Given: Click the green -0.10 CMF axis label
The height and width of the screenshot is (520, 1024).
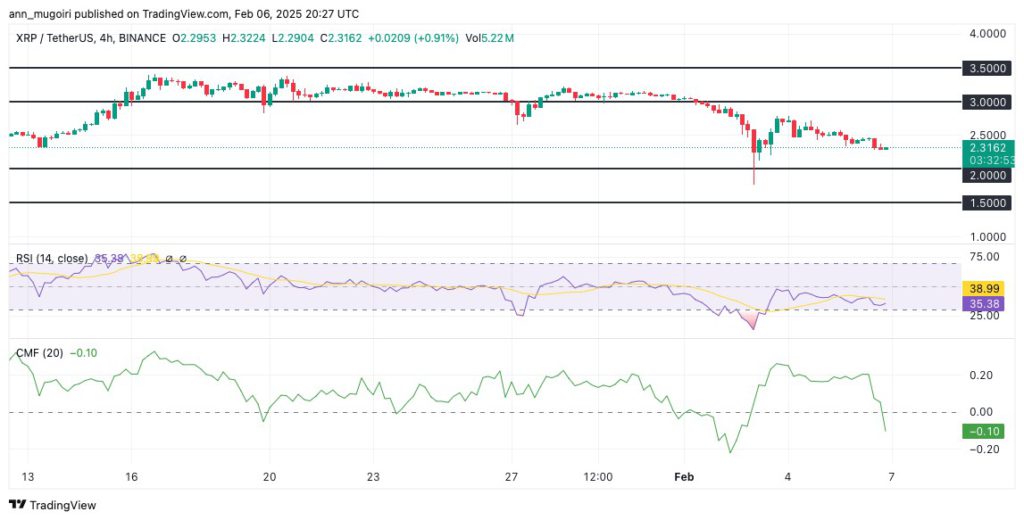Looking at the screenshot, I should pyautogui.click(x=984, y=432).
